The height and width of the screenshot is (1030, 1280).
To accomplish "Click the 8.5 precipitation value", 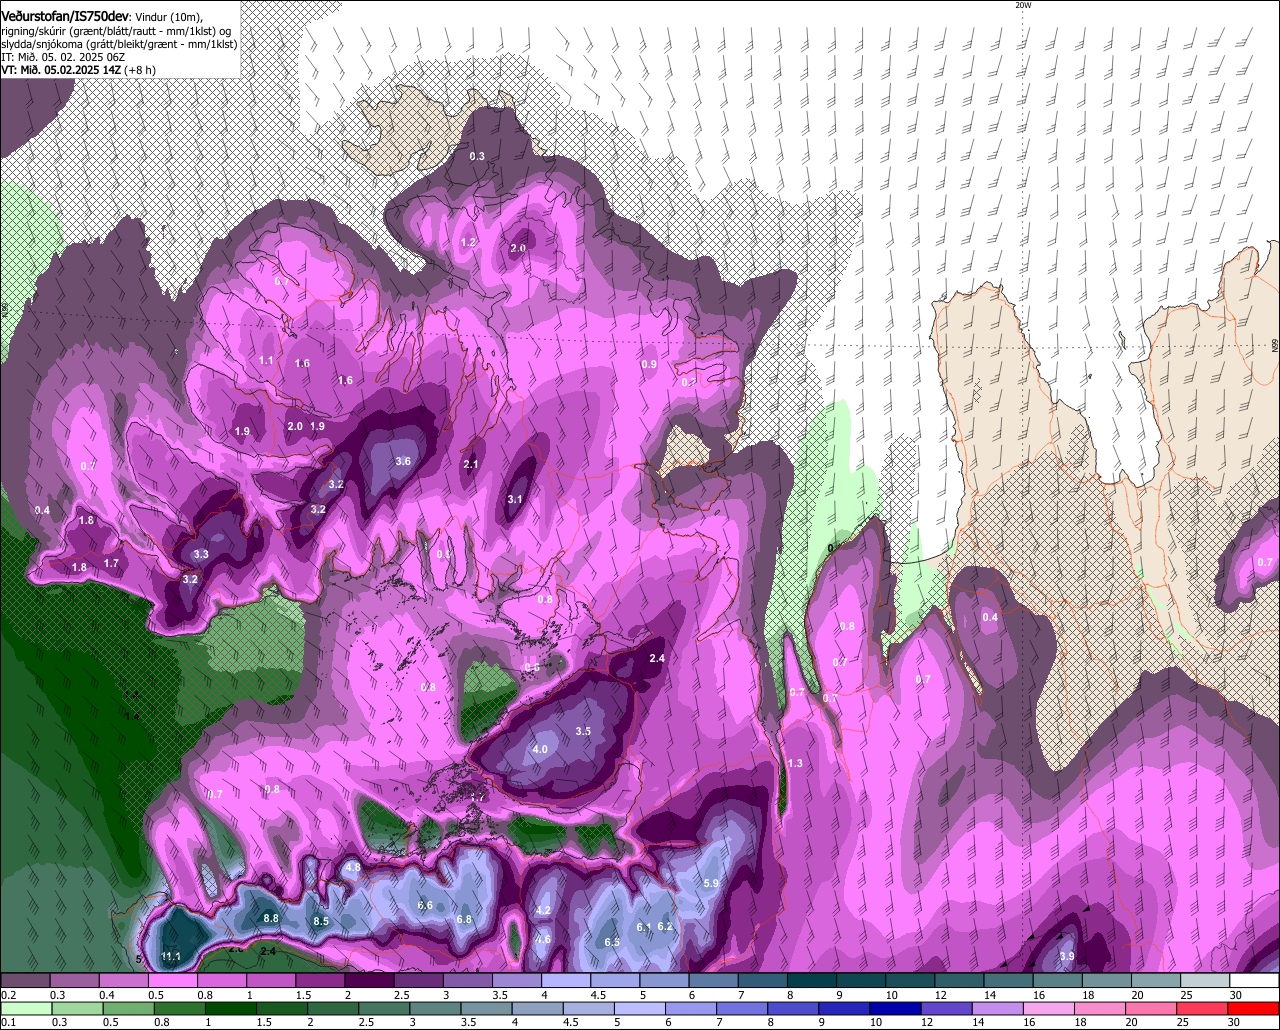I will click(x=321, y=921).
